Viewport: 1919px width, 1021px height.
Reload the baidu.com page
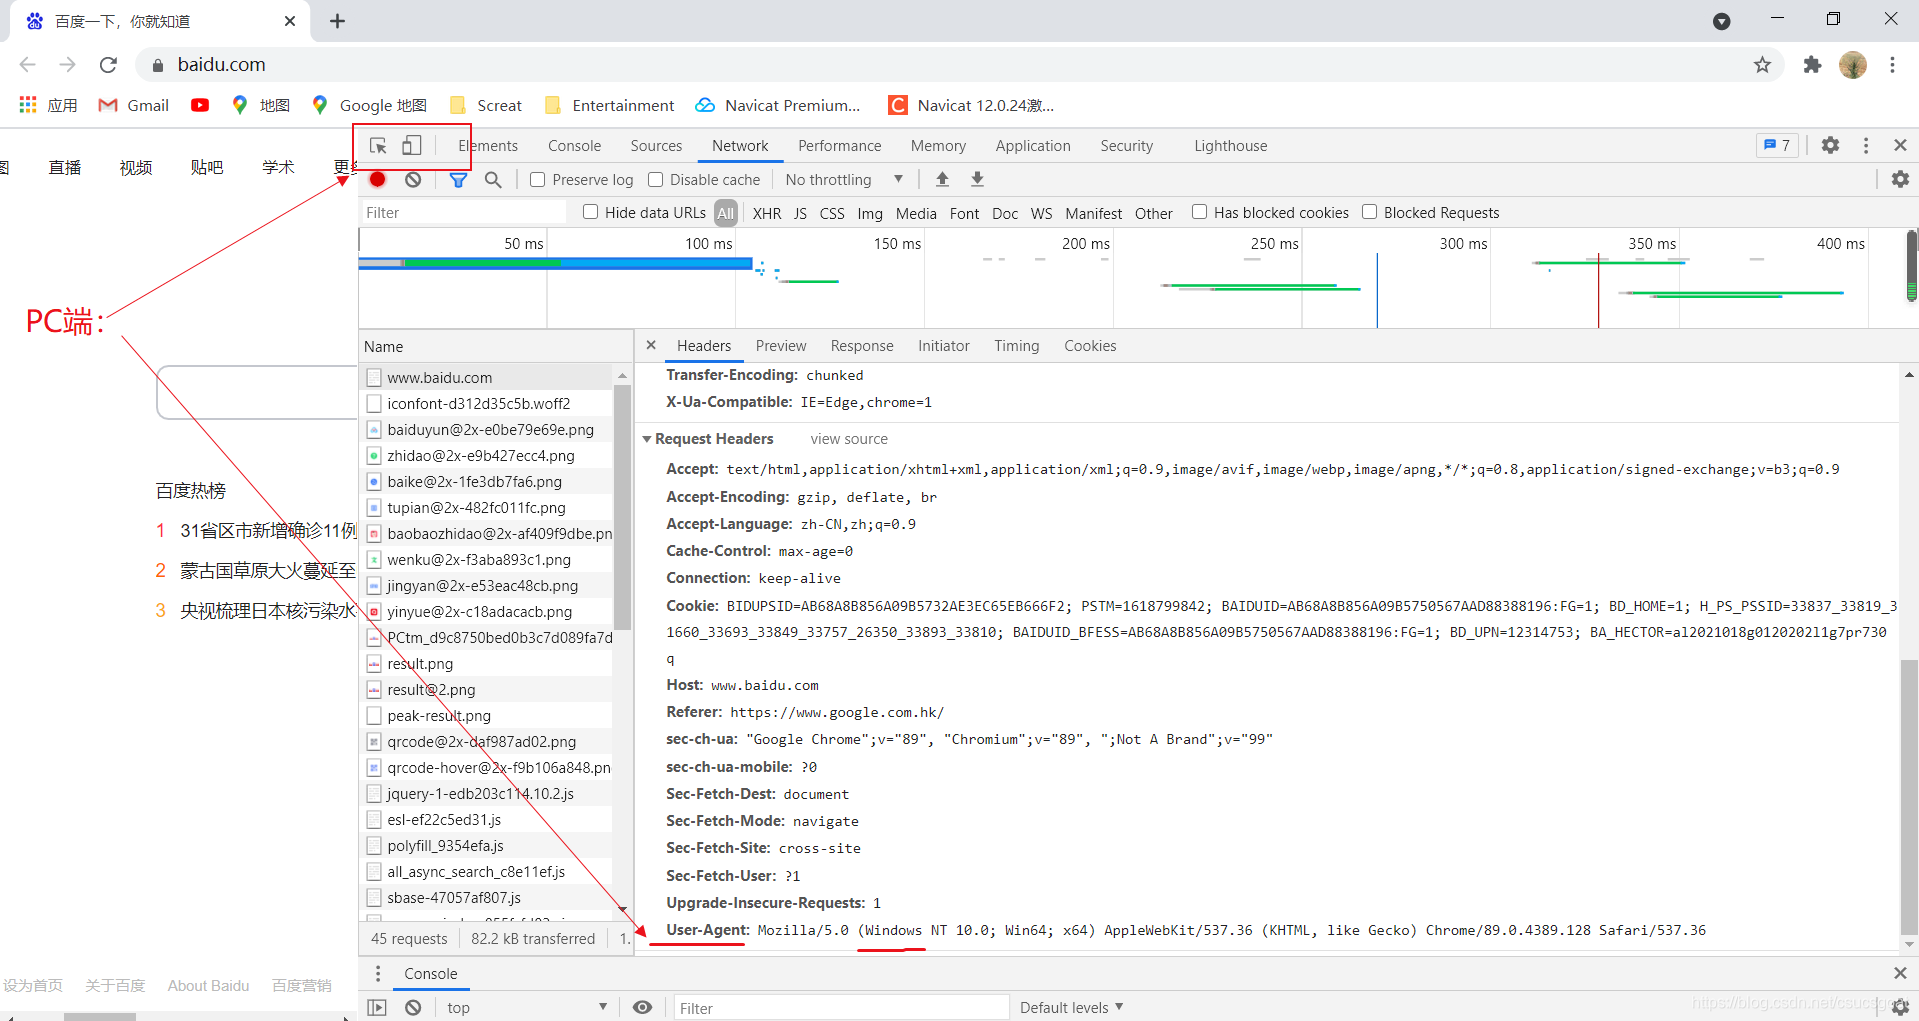pos(108,65)
